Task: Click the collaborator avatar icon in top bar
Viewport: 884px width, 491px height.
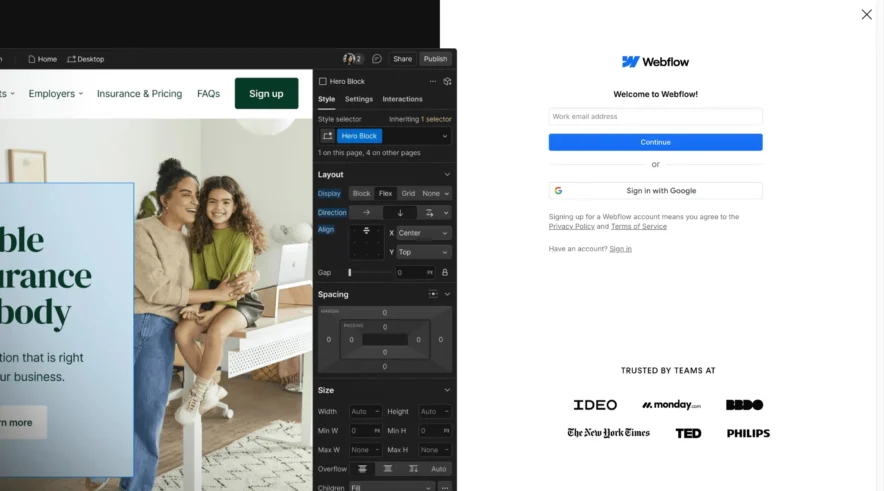Action: (x=349, y=59)
